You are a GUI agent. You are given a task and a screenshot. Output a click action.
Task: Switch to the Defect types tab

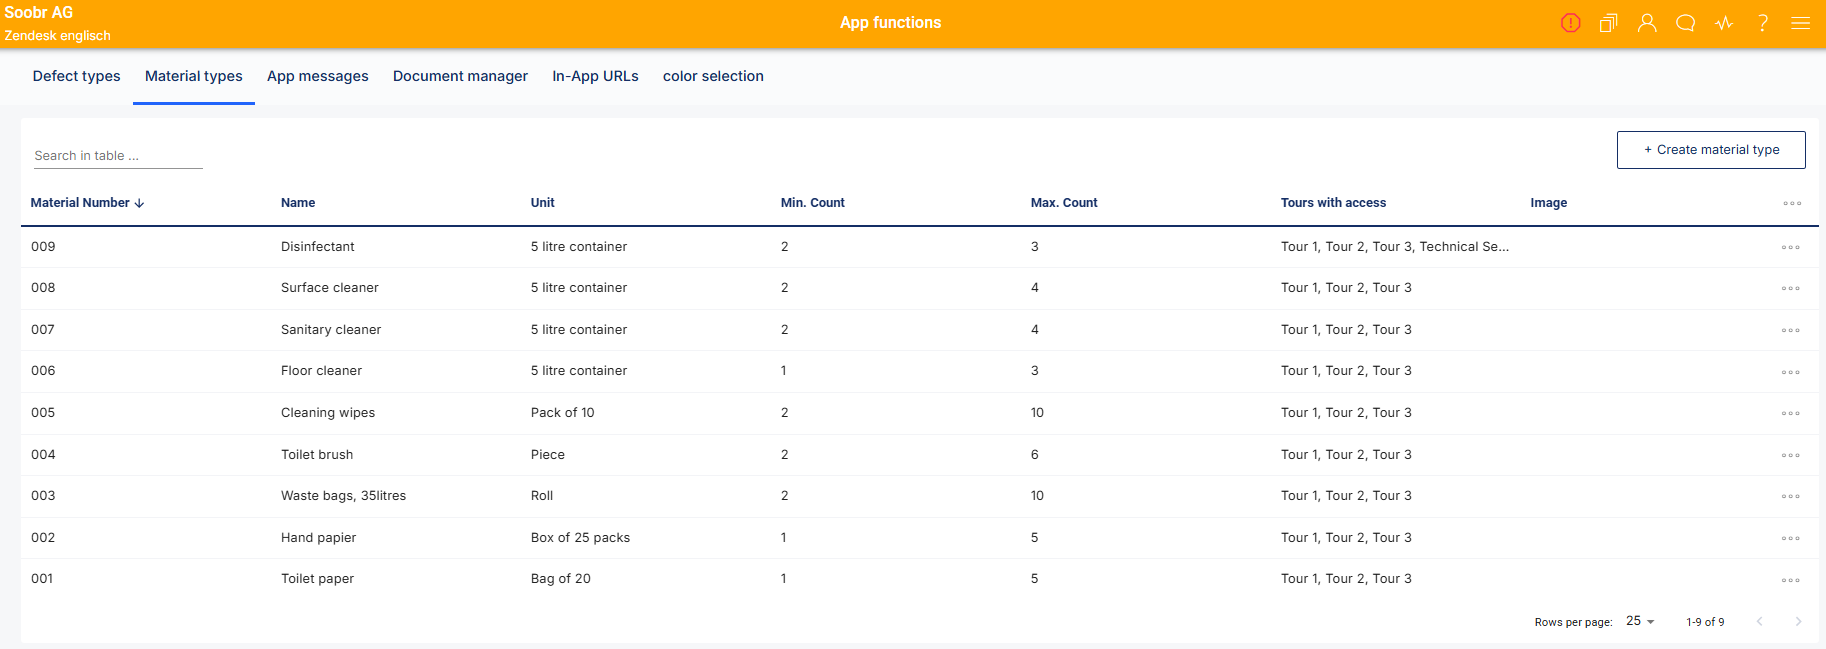point(76,76)
